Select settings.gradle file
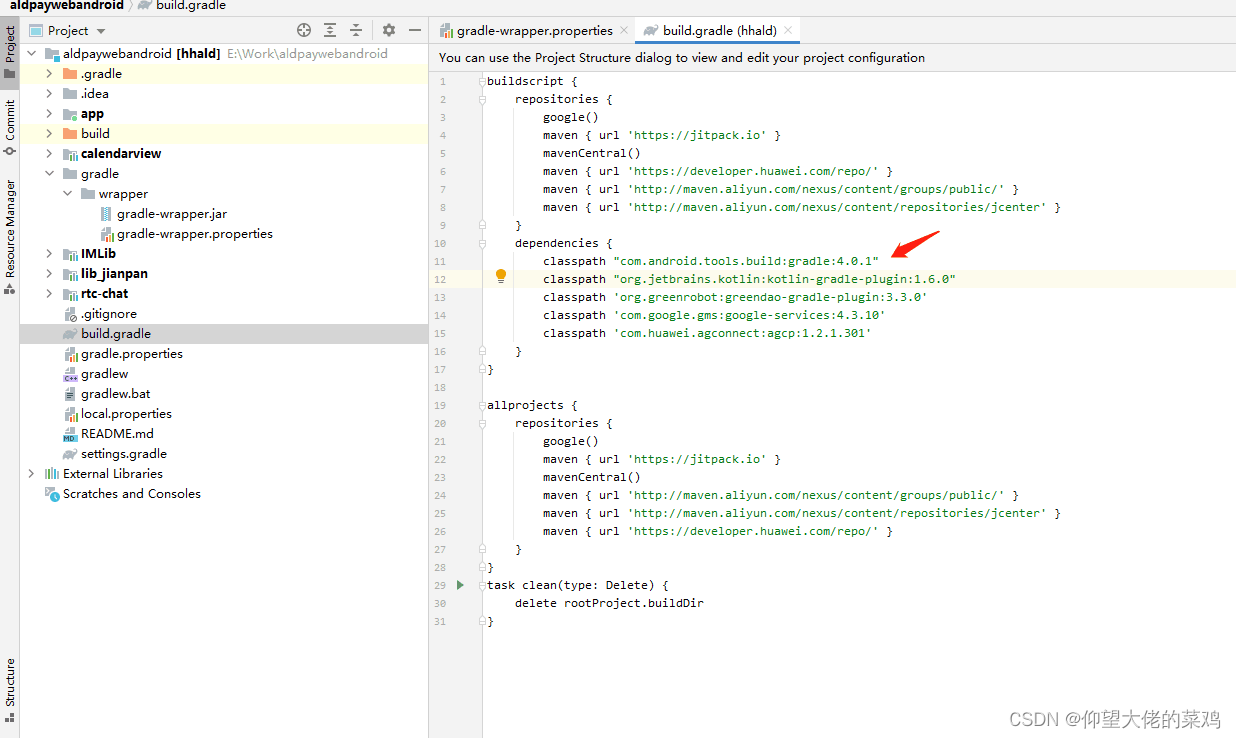The width and height of the screenshot is (1236, 738). [x=124, y=453]
